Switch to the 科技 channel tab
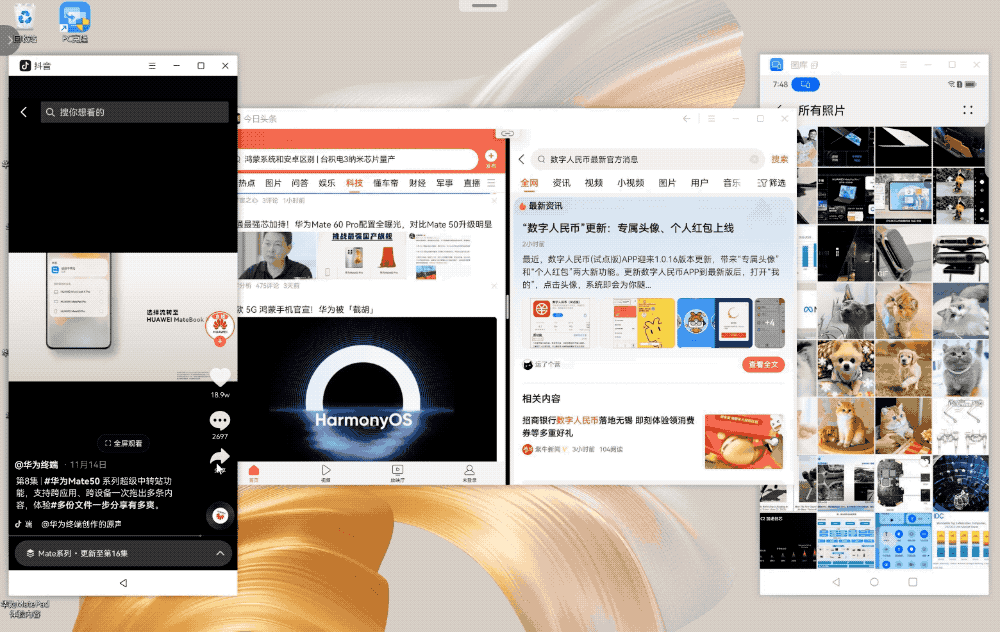The width and height of the screenshot is (1000, 632). 355,183
